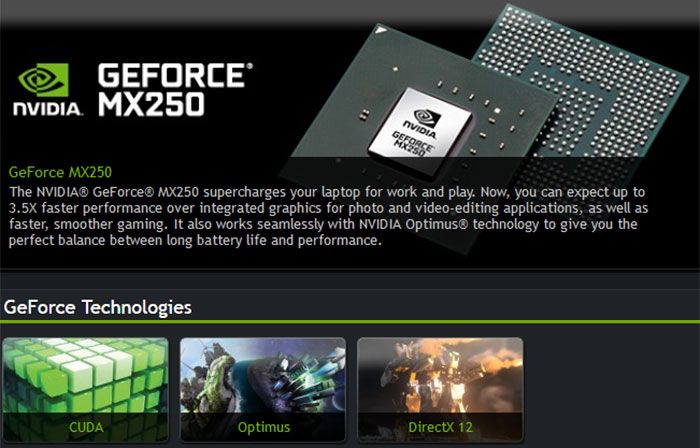Click the Optimus label text

[x=263, y=427]
